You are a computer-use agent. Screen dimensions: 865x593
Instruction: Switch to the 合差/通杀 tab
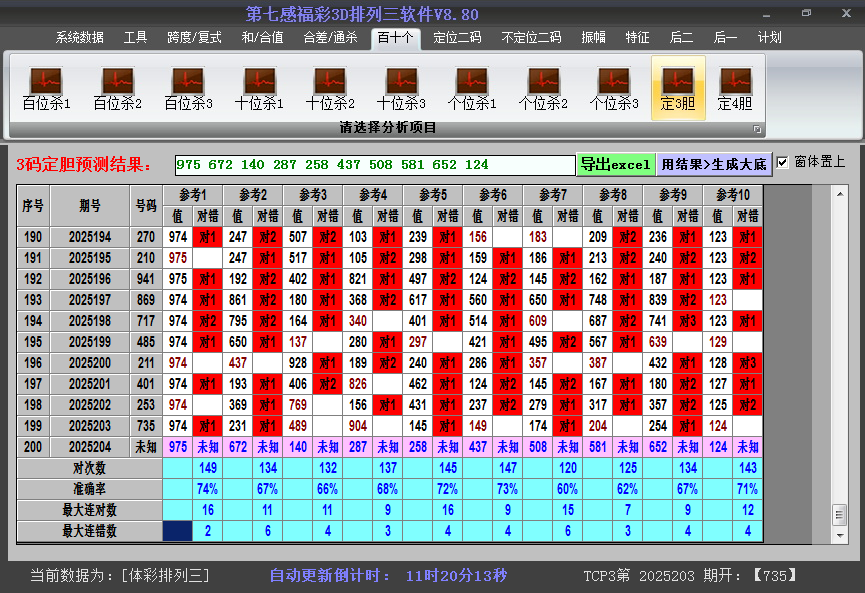(x=330, y=38)
